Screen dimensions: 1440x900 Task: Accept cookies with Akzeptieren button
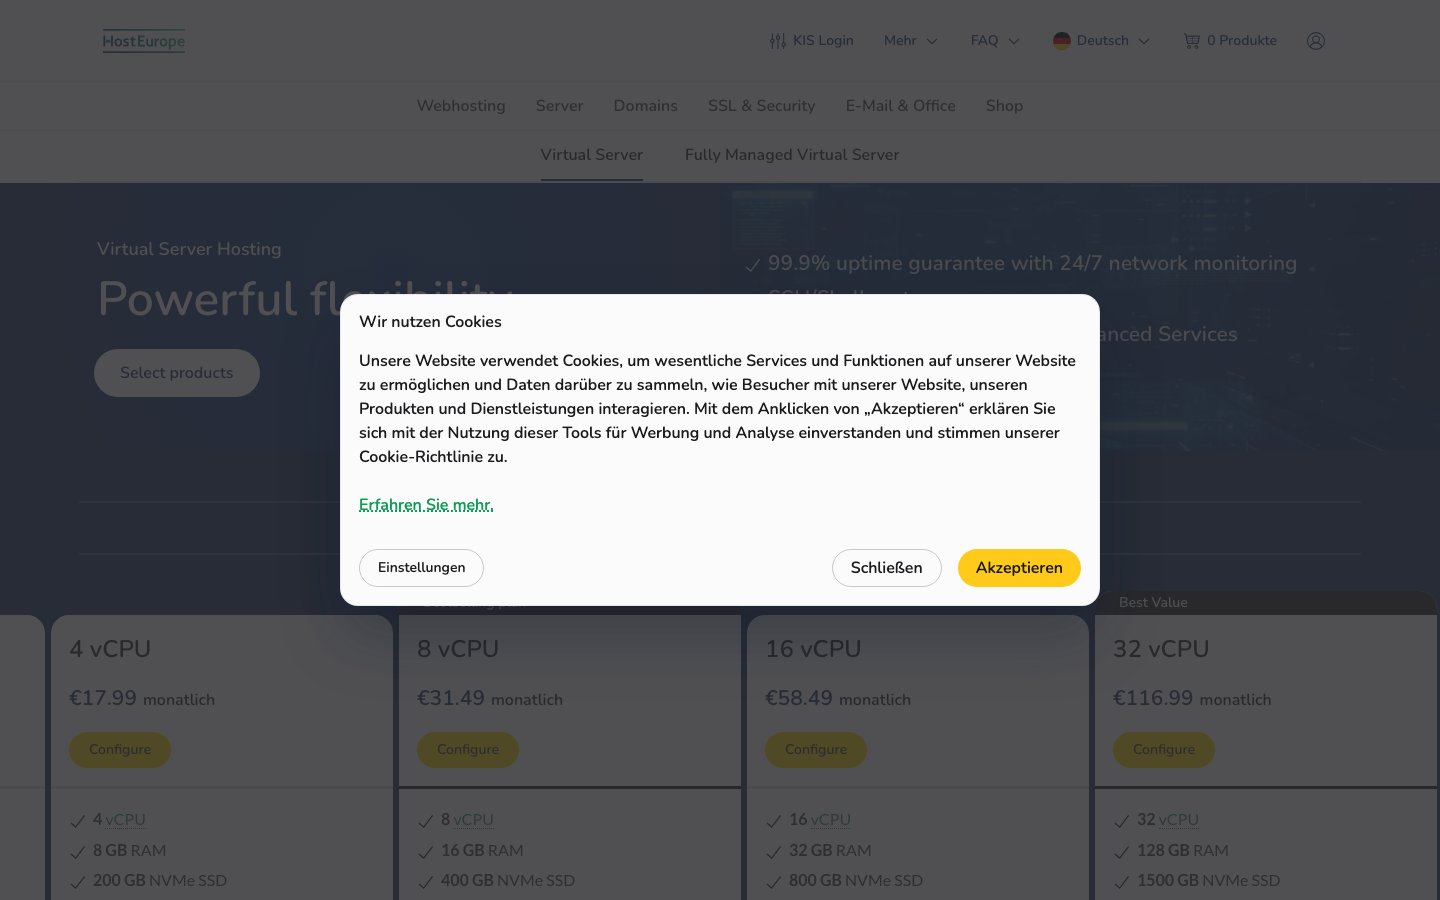click(1019, 568)
